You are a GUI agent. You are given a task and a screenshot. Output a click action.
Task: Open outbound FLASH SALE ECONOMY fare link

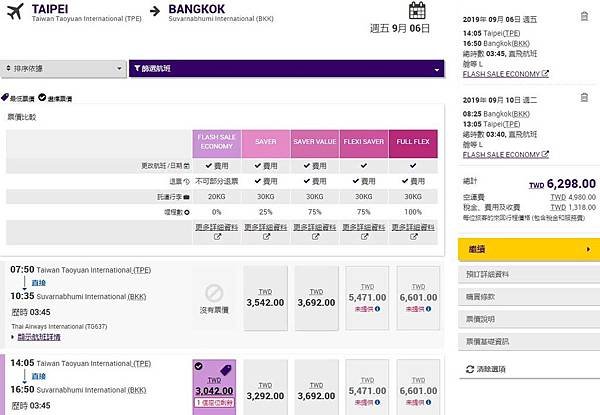[505, 74]
